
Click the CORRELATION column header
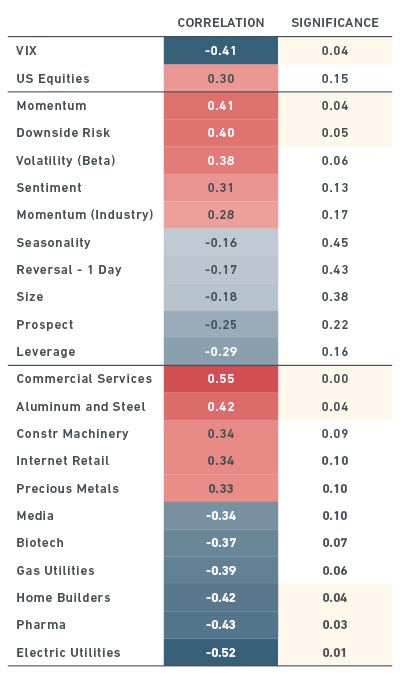point(221,23)
